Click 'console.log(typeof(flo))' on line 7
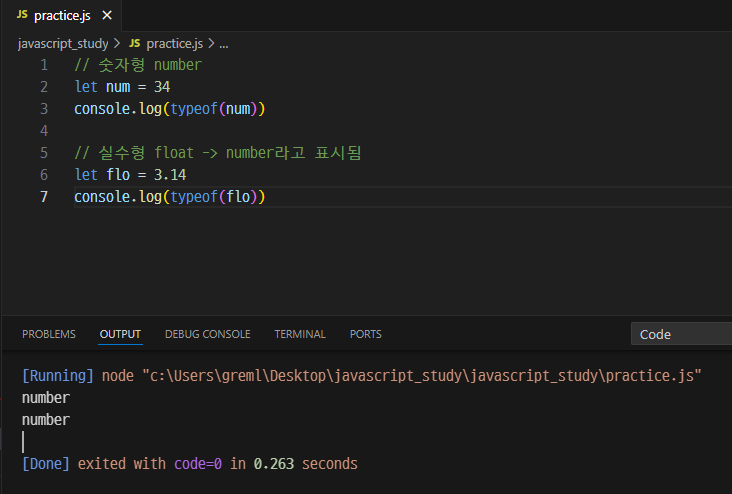This screenshot has height=494, width=732. point(169,197)
